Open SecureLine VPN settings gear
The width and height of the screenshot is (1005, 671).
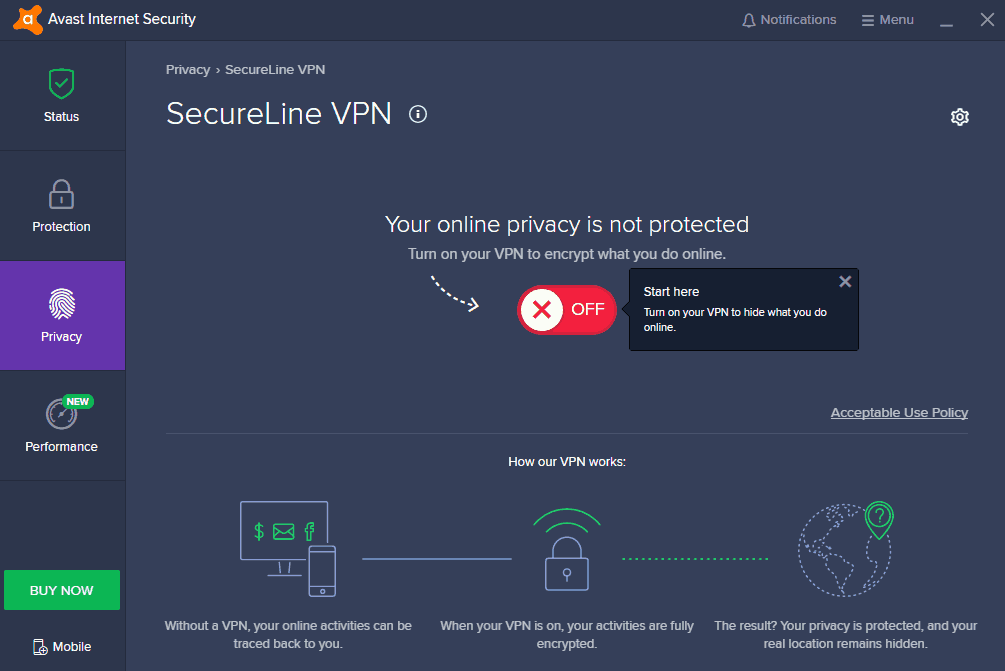(x=959, y=117)
